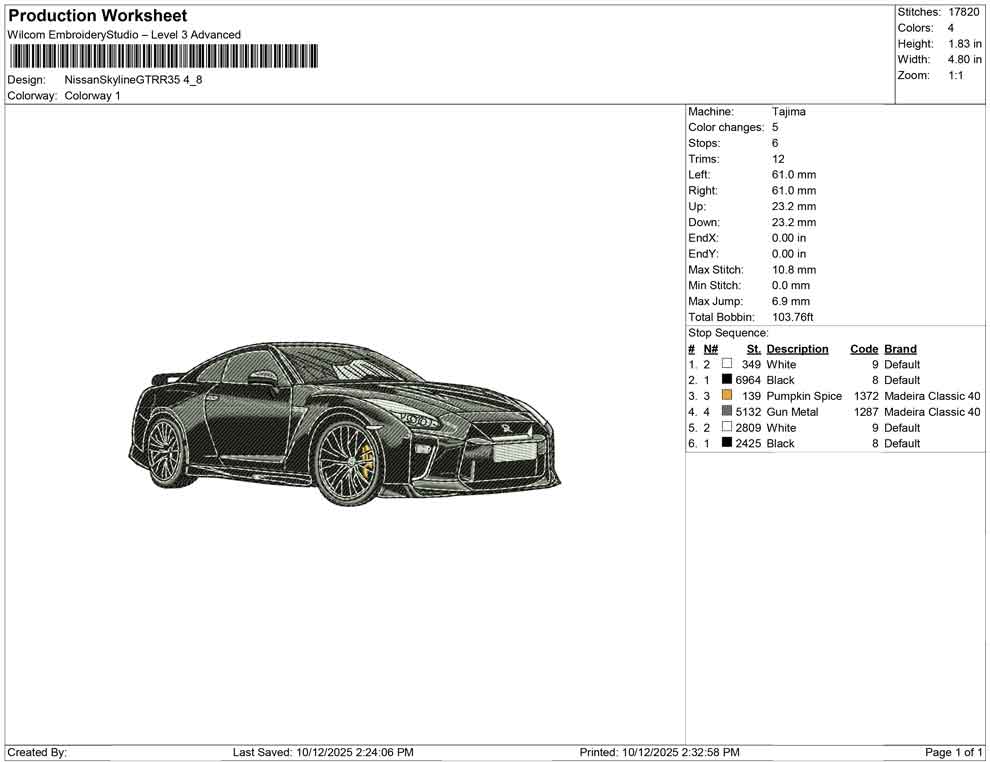
Task: Click the Total Bobbin value 103.76ft
Action: pos(792,317)
